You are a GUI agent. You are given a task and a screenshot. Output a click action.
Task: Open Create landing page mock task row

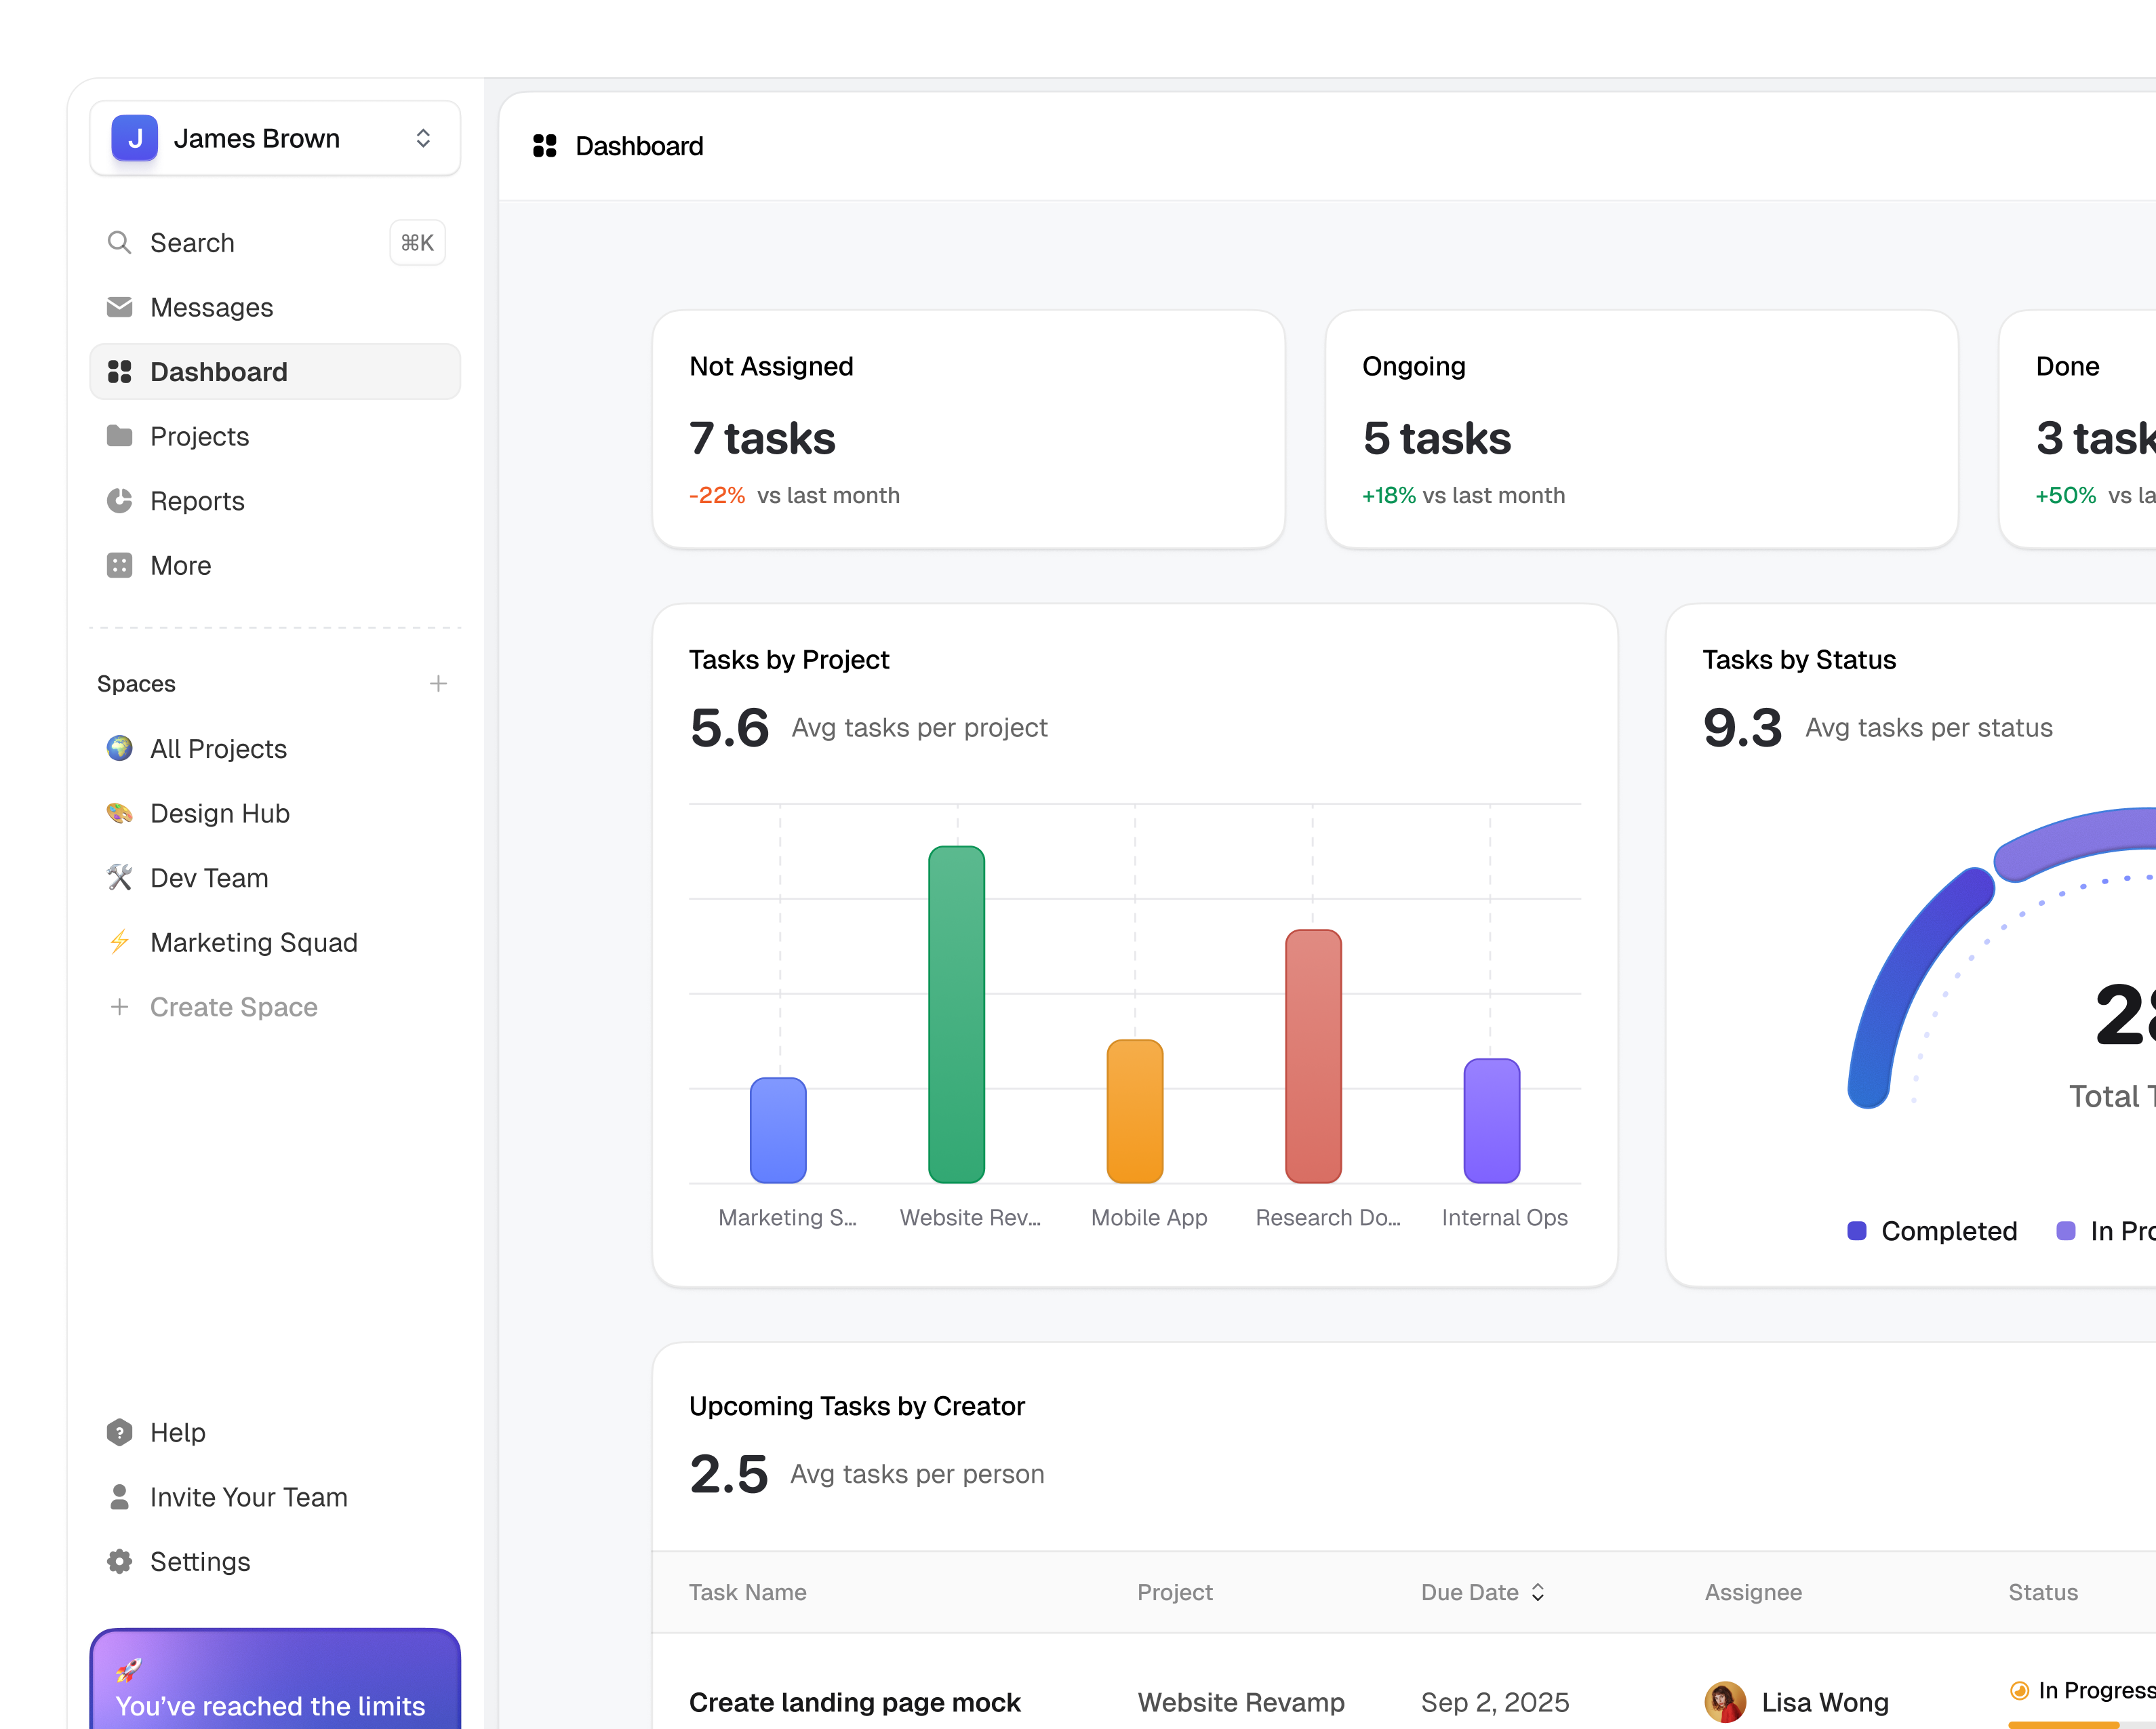[854, 1702]
